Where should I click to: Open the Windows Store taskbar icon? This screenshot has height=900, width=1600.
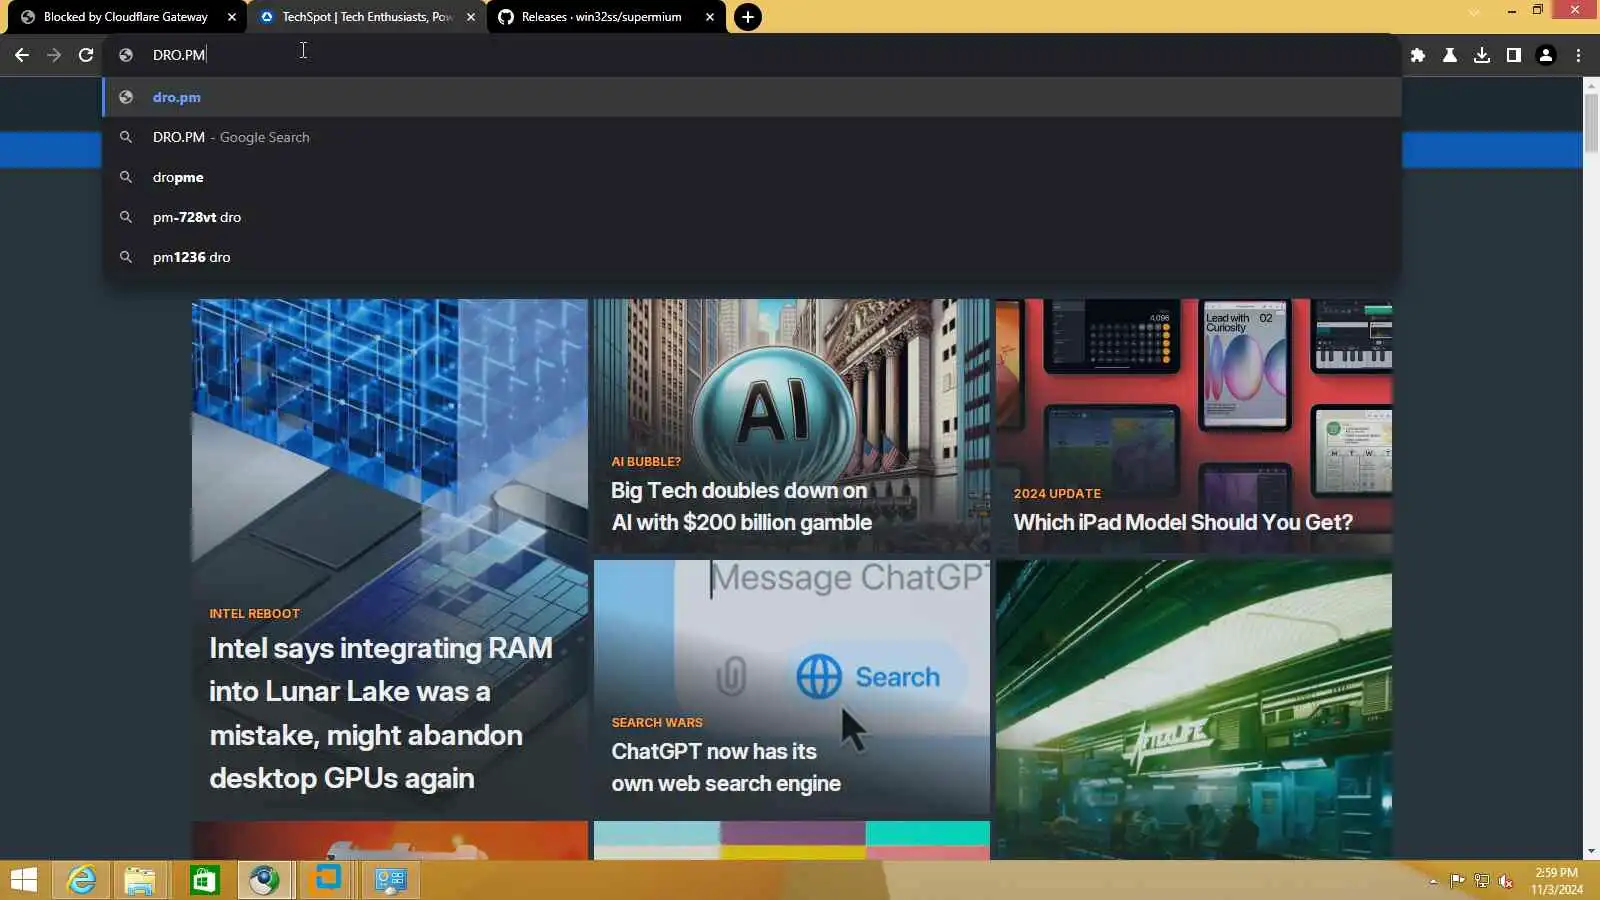click(204, 880)
